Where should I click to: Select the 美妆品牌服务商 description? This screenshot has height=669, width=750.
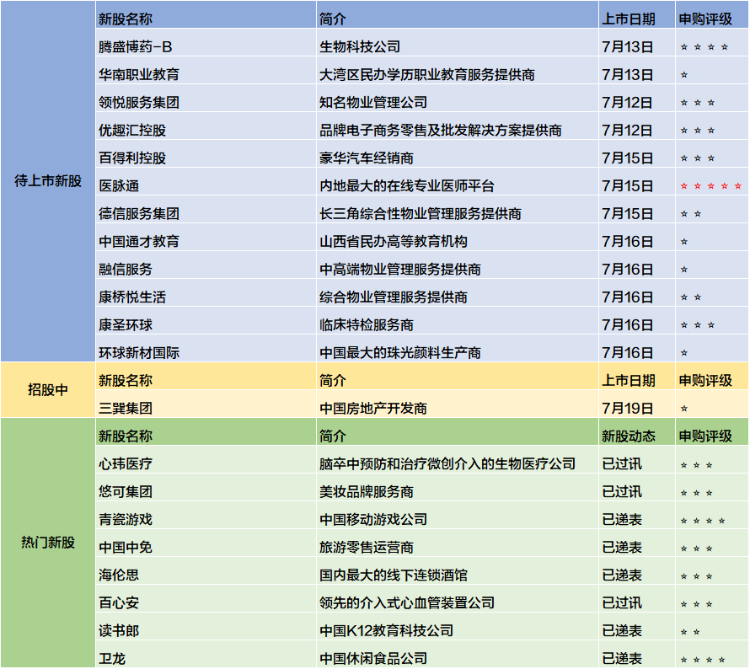(x=366, y=492)
